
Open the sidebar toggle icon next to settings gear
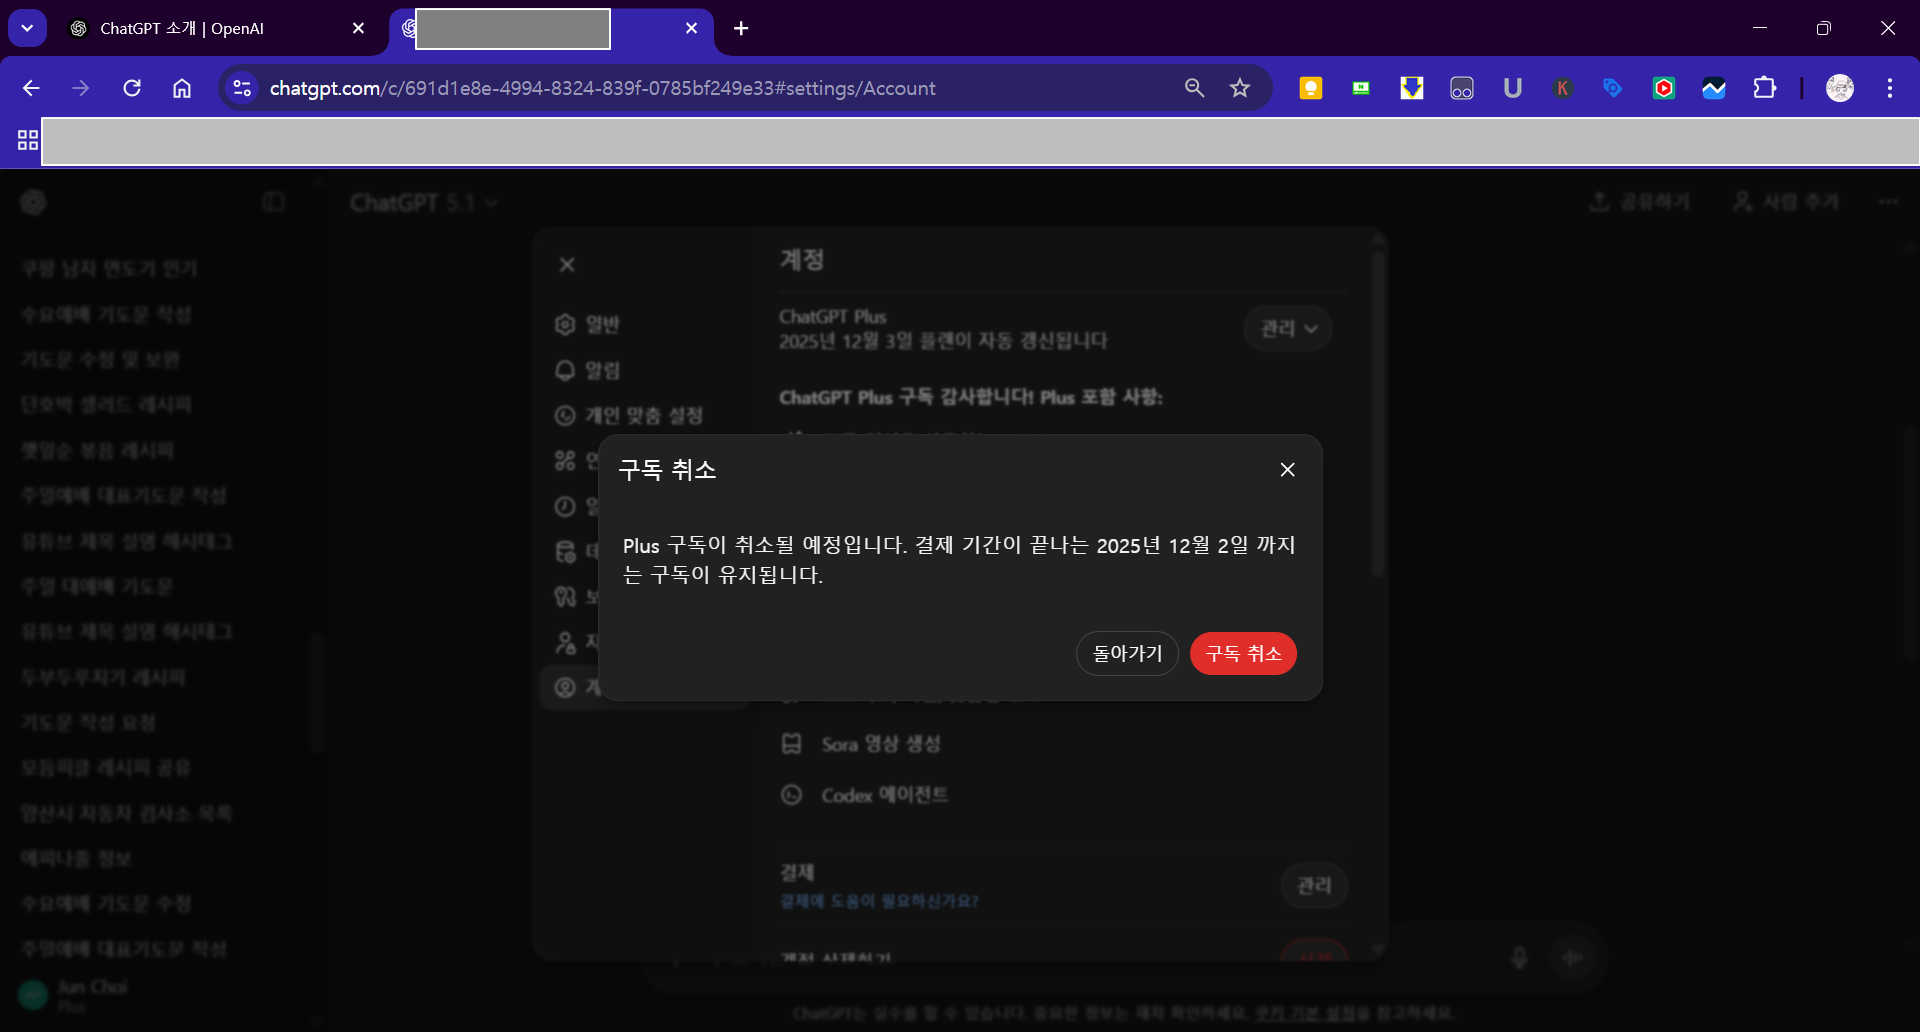(x=273, y=201)
